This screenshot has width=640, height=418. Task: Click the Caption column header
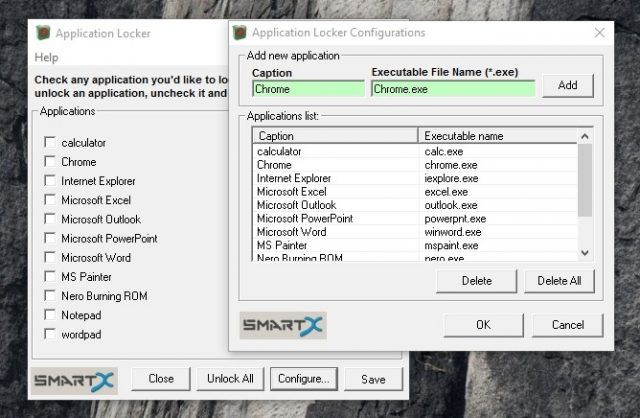[335, 136]
